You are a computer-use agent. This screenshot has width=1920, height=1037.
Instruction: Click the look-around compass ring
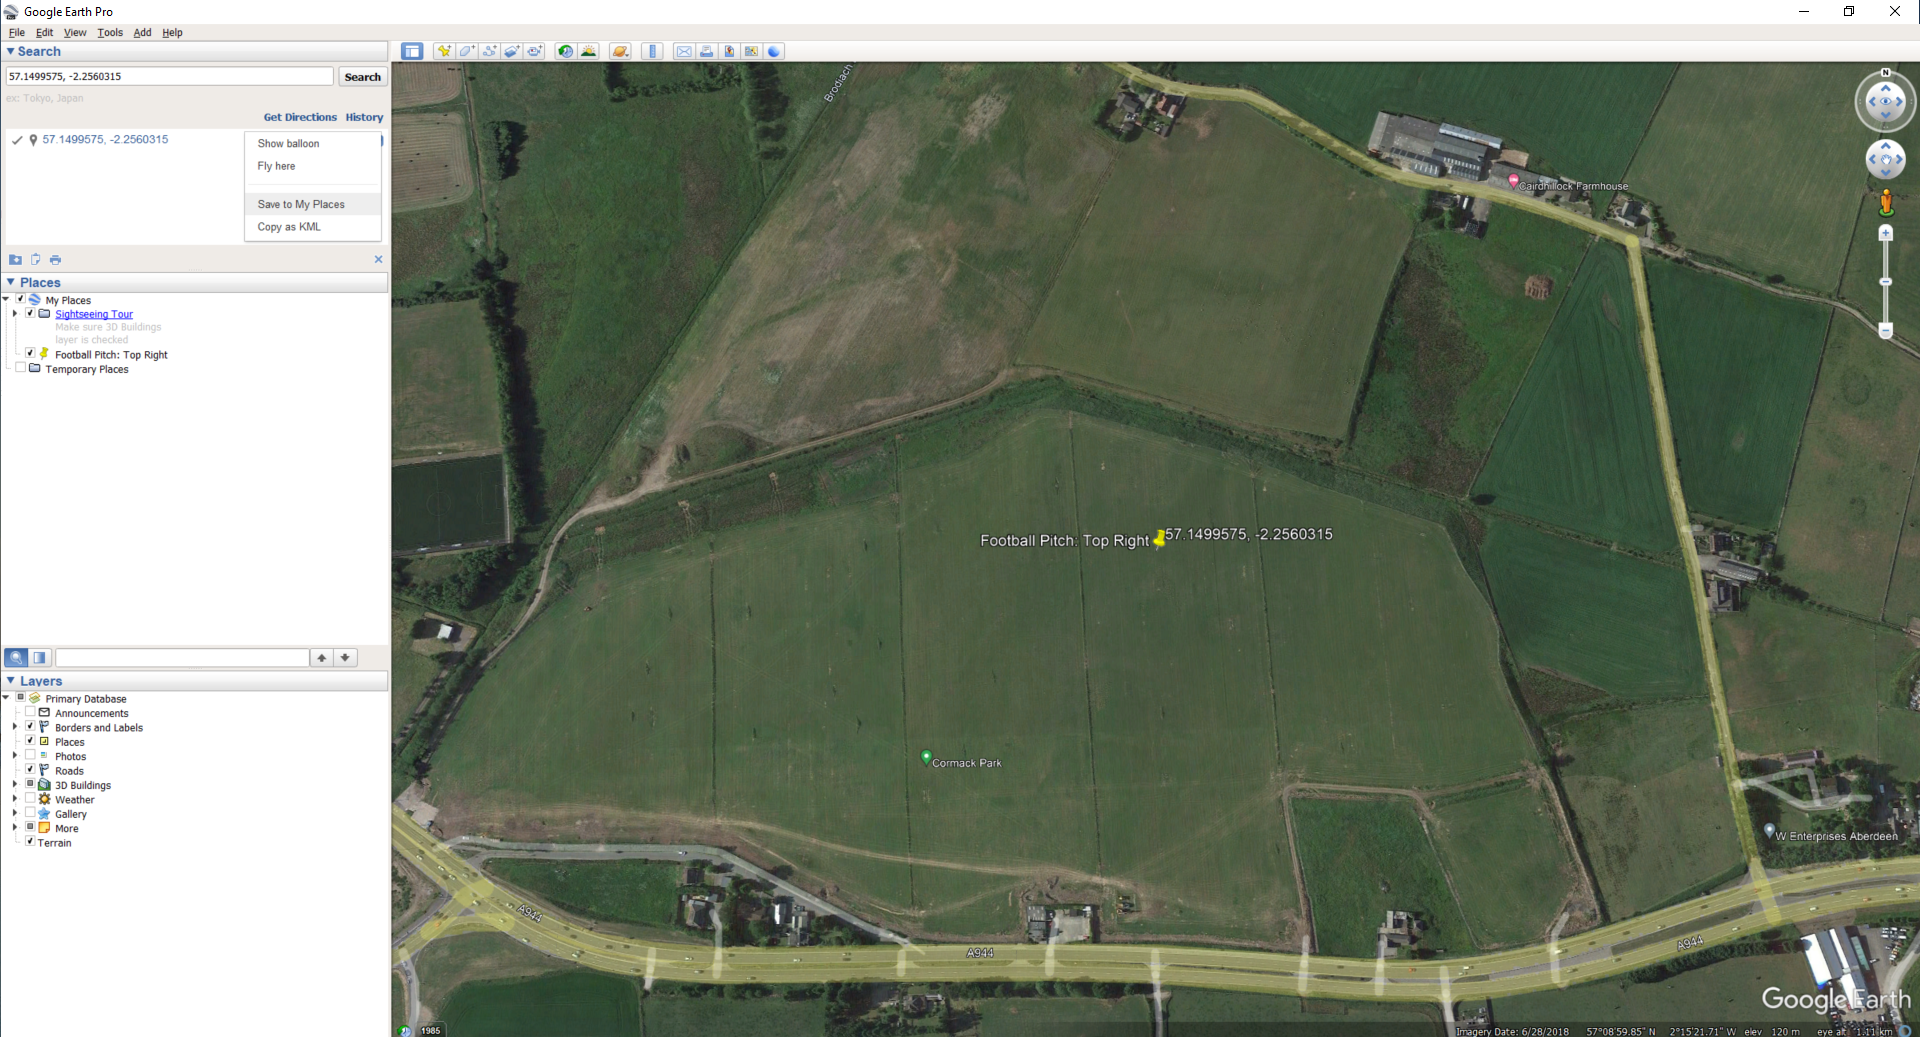coord(1886,101)
